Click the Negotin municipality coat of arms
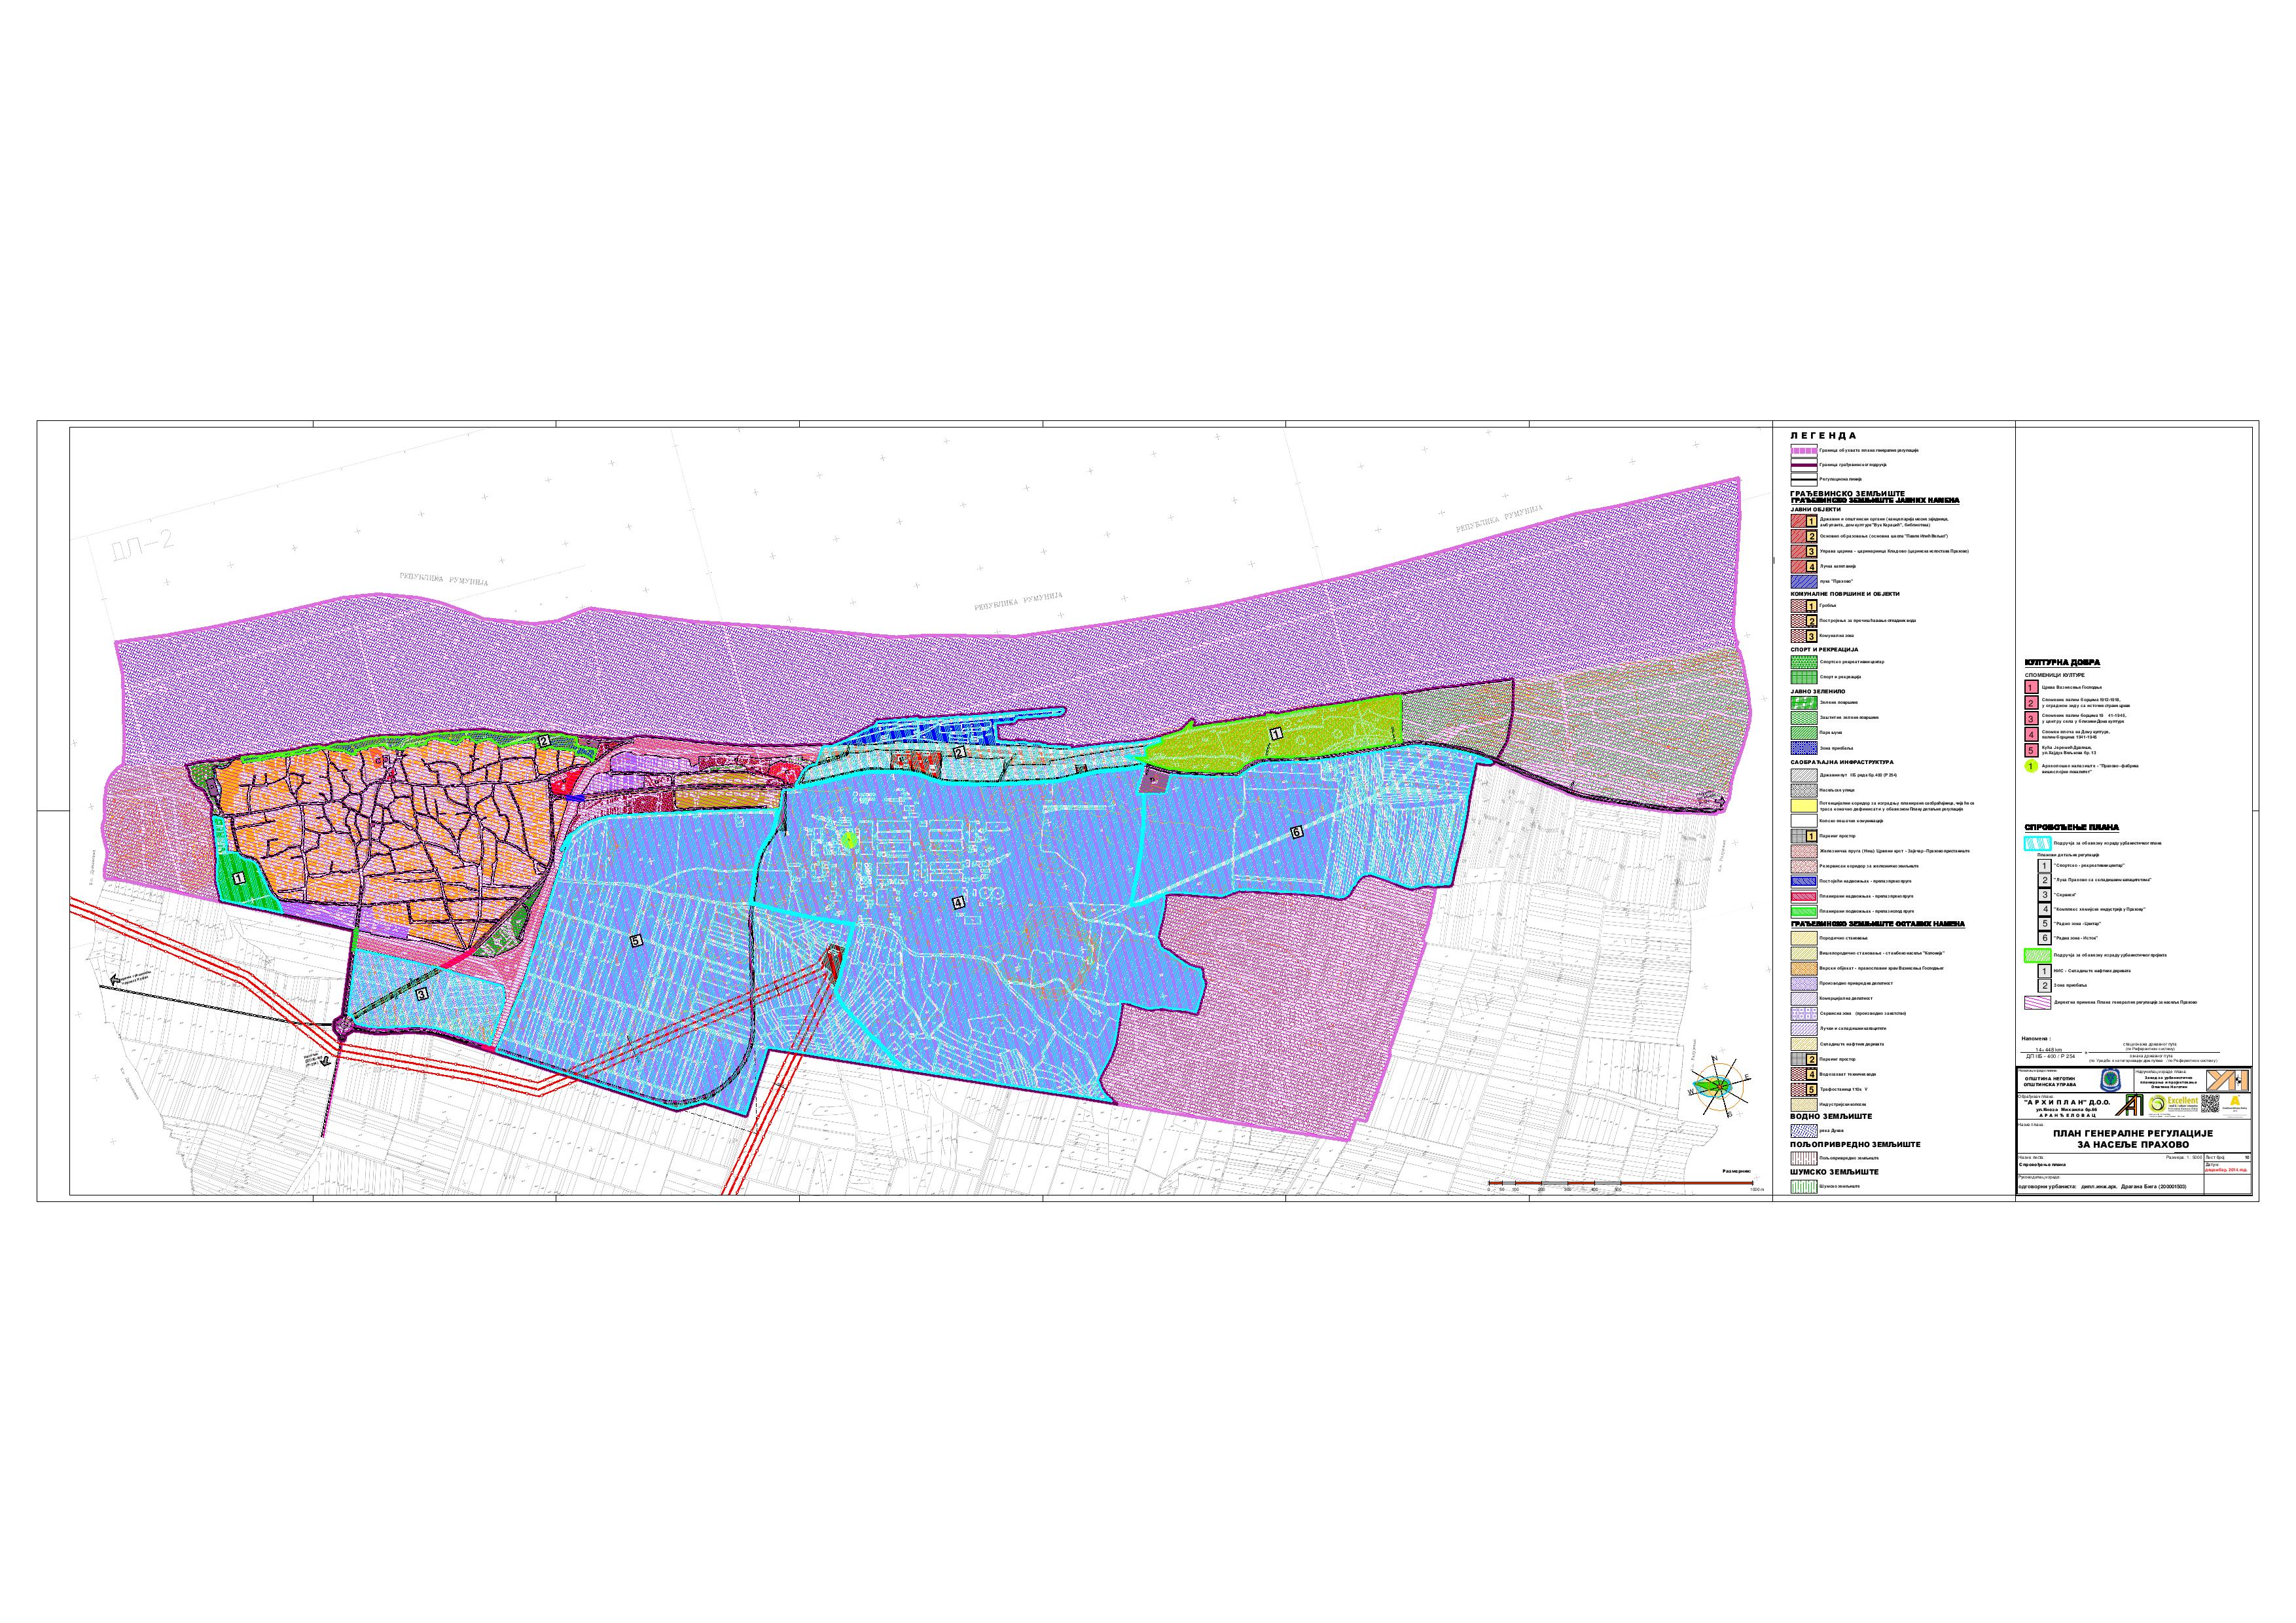The height and width of the screenshot is (1623, 2296). 2111,1080
